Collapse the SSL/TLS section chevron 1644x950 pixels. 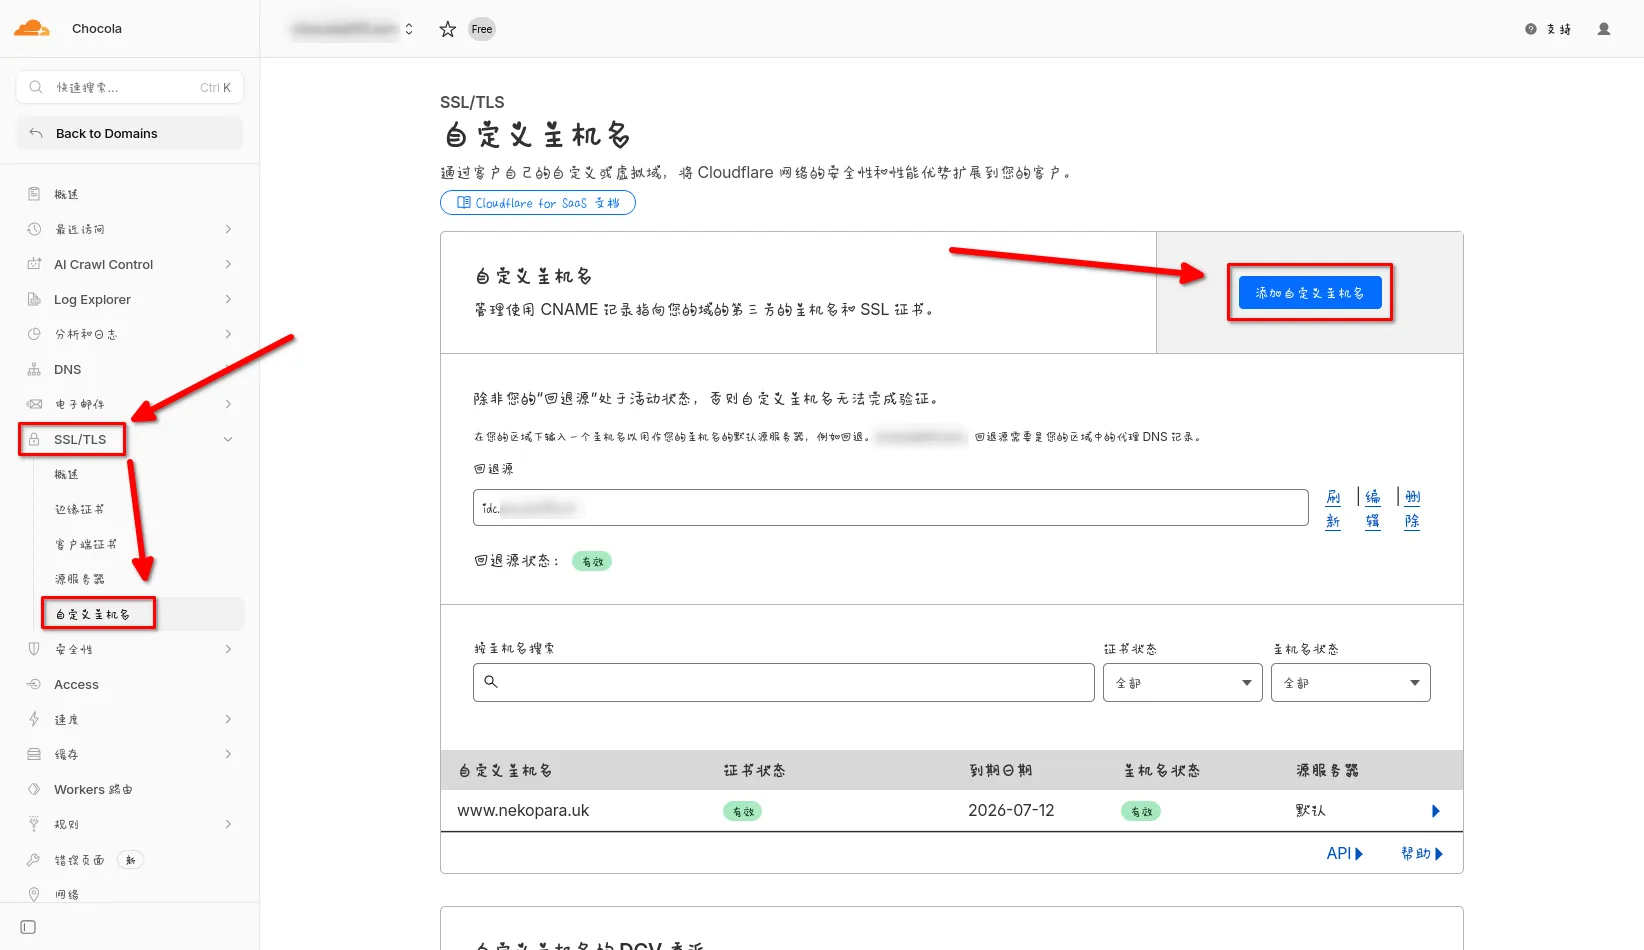coord(228,439)
